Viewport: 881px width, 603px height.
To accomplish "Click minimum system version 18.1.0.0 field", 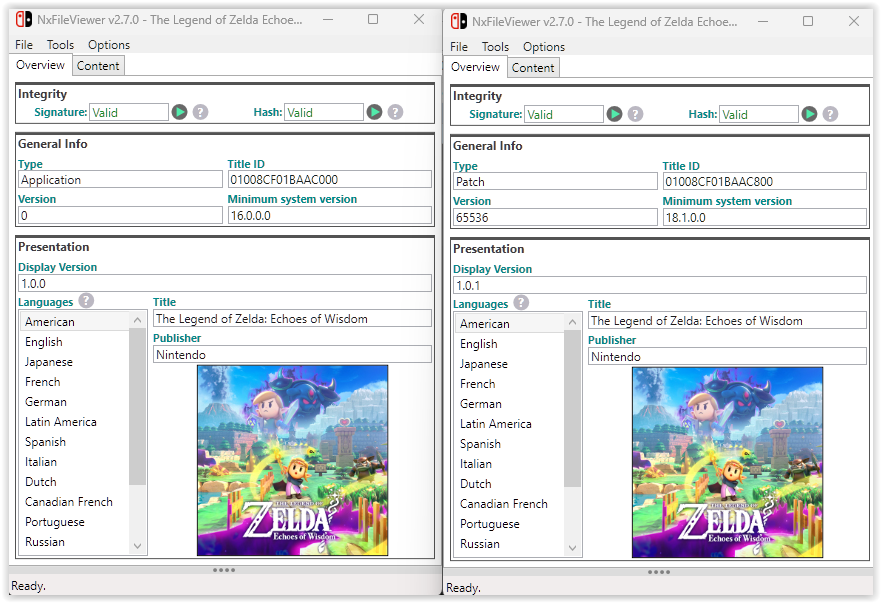I will click(x=764, y=217).
